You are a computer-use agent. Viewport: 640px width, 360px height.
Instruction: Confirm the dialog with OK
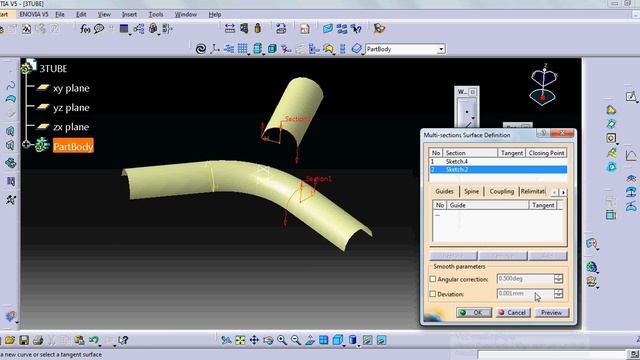[473, 313]
